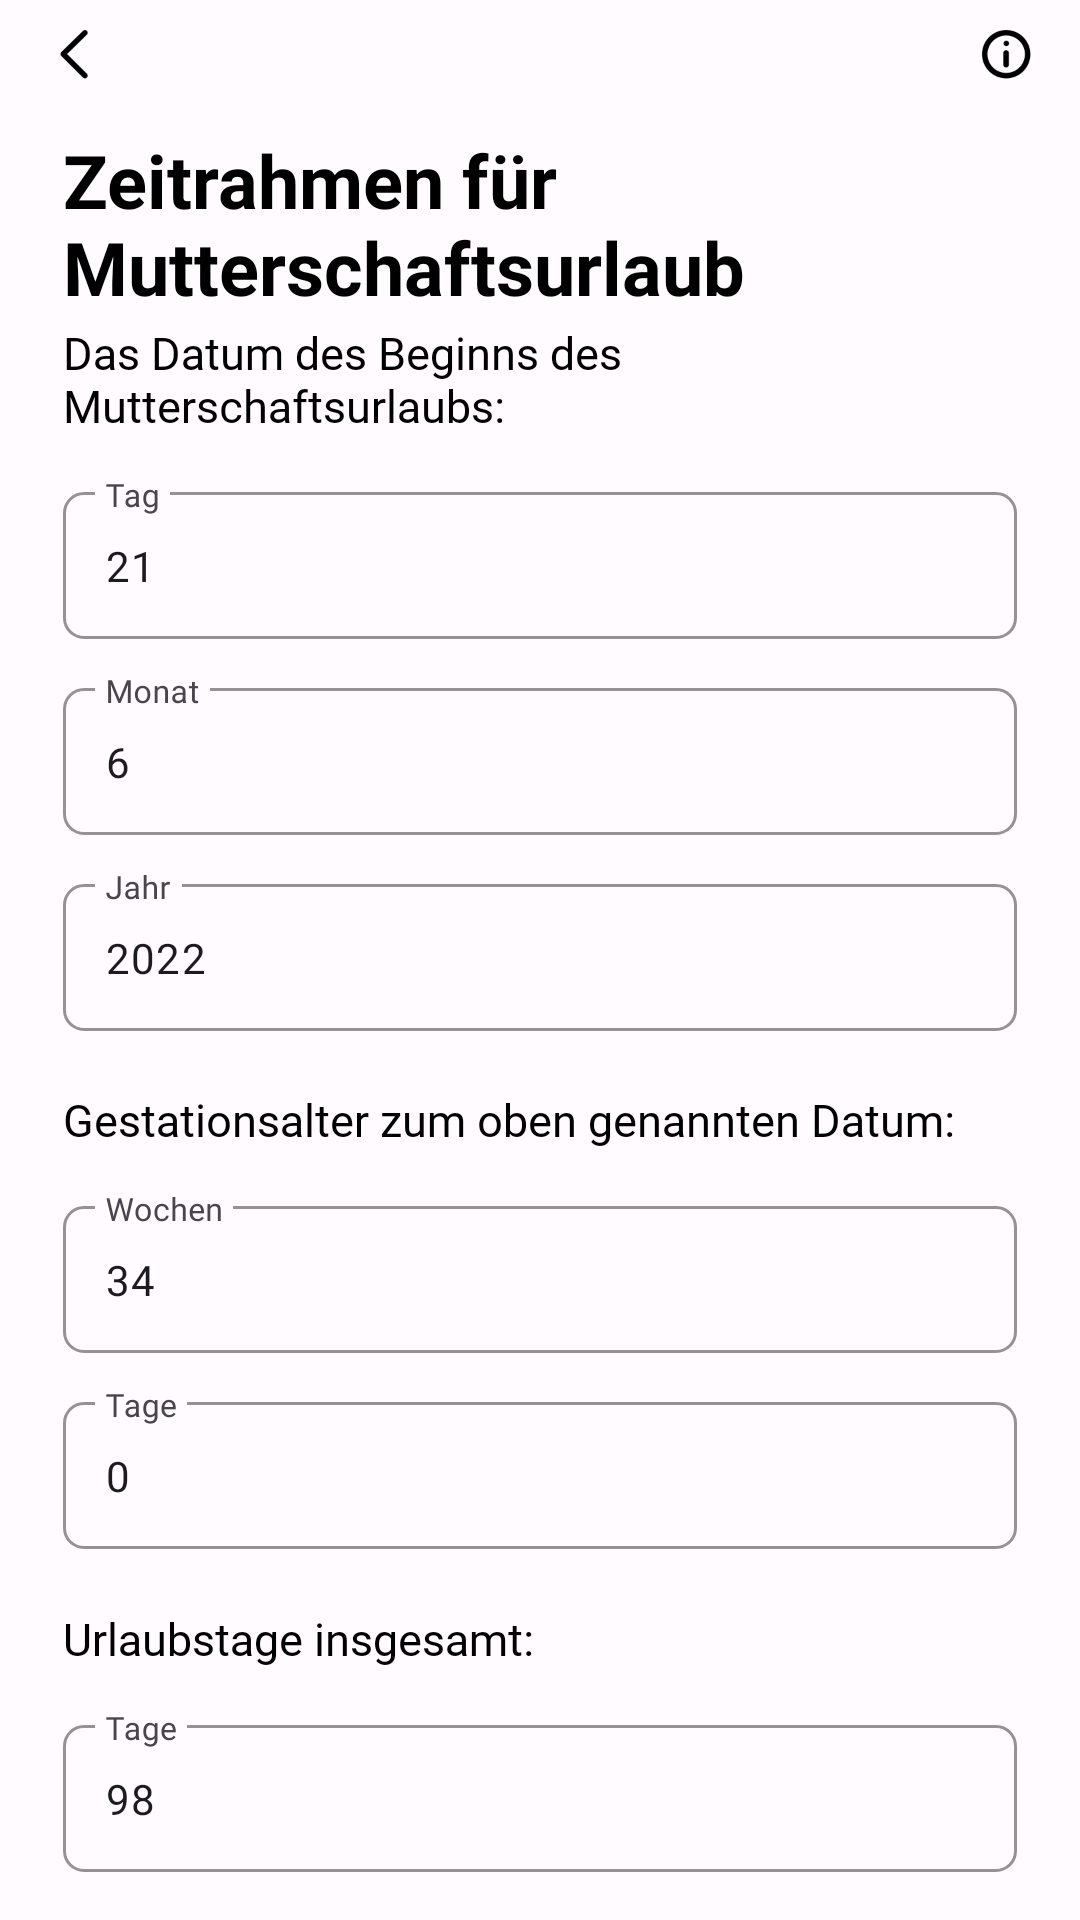Focus the Tag day input field
This screenshot has width=1080, height=1920.
[x=540, y=565]
